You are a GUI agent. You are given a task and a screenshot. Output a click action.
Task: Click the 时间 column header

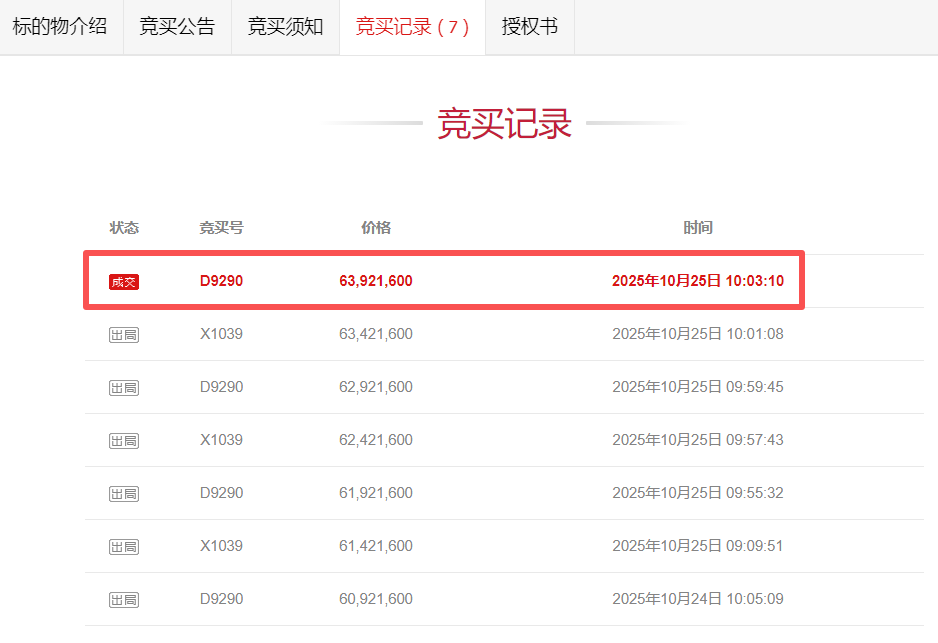(697, 228)
